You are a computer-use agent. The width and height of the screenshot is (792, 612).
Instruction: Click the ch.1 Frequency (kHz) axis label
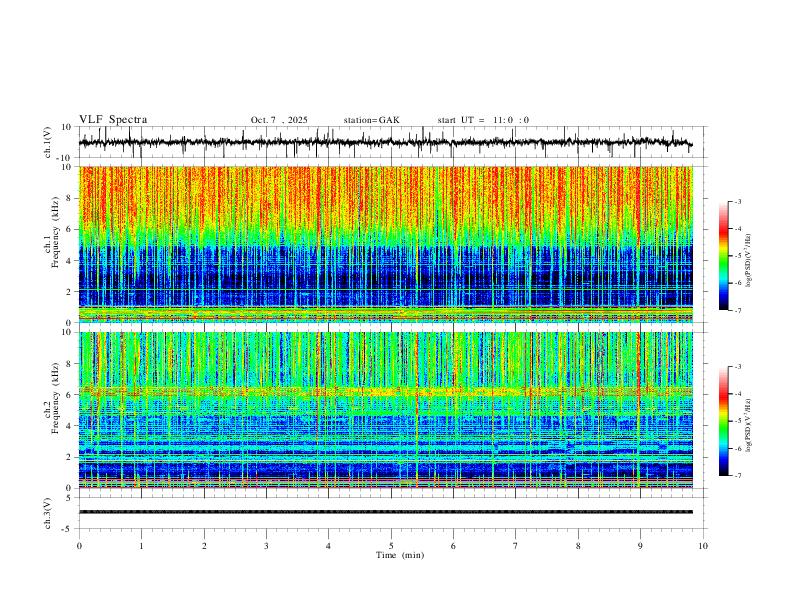click(x=52, y=232)
